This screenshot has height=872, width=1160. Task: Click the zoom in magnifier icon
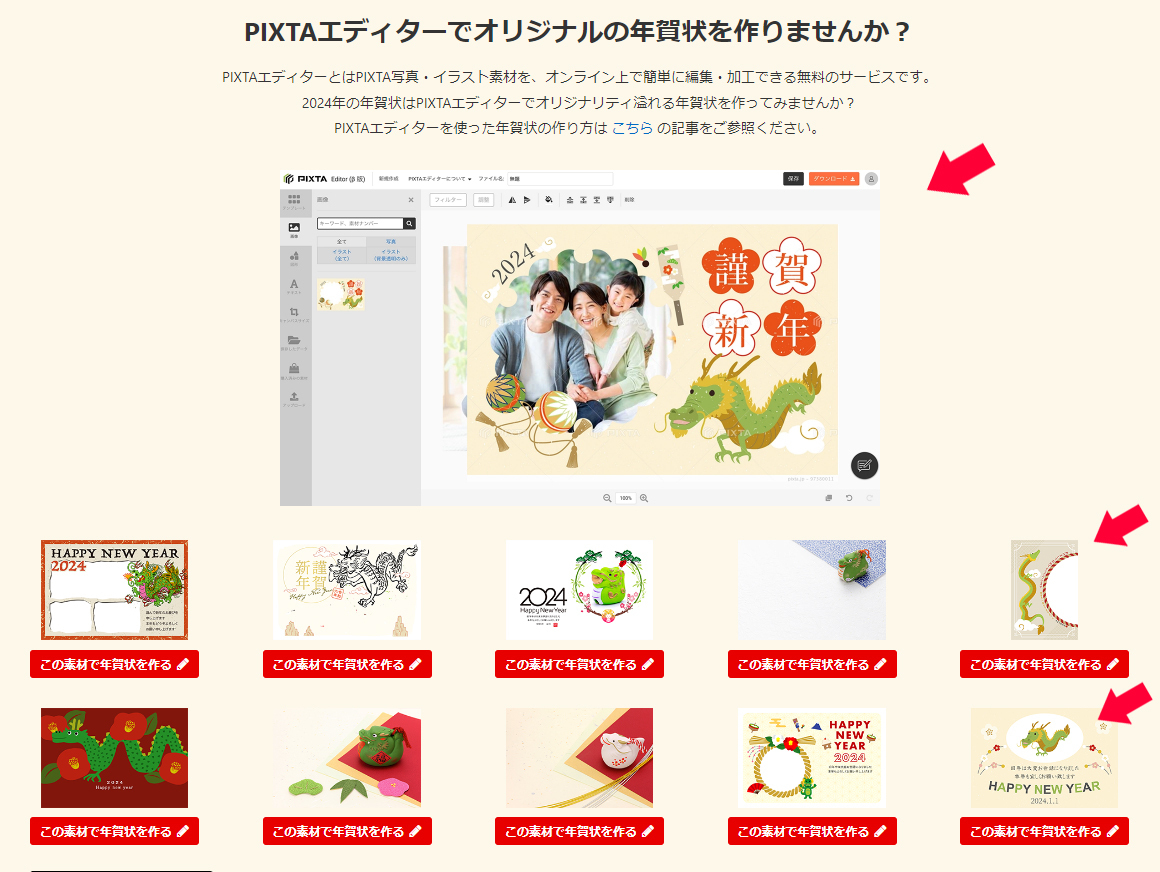[x=644, y=498]
